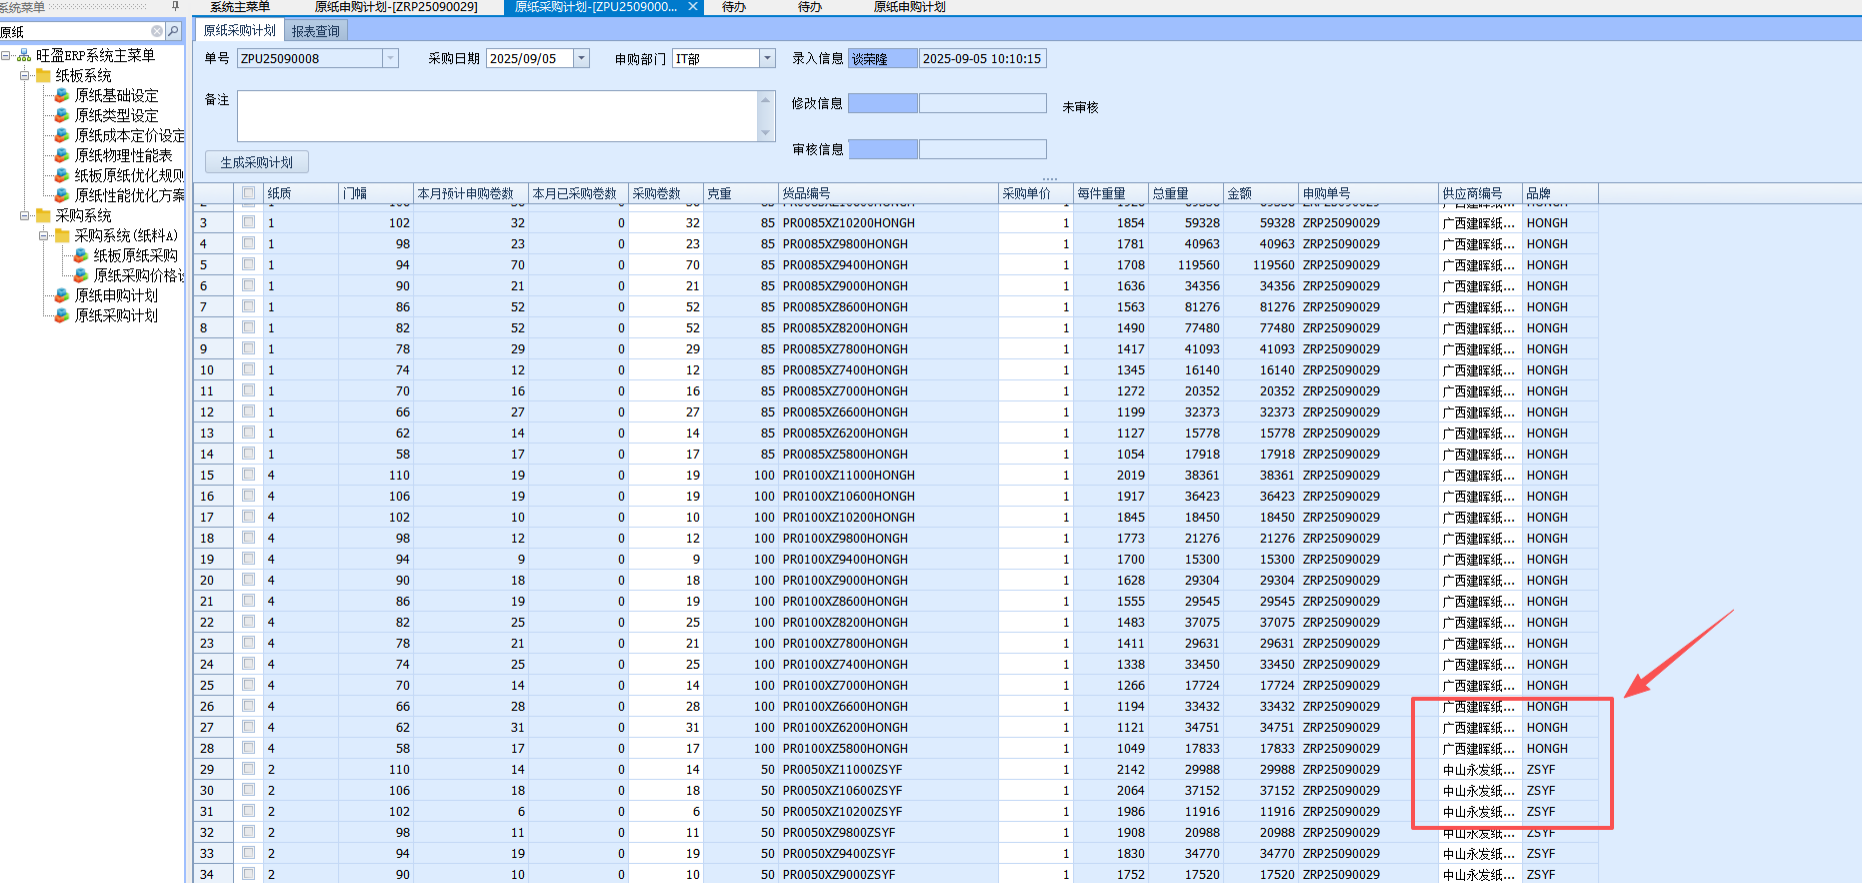
Task: Click the 原纸采购价格 module icon
Action: 81,275
